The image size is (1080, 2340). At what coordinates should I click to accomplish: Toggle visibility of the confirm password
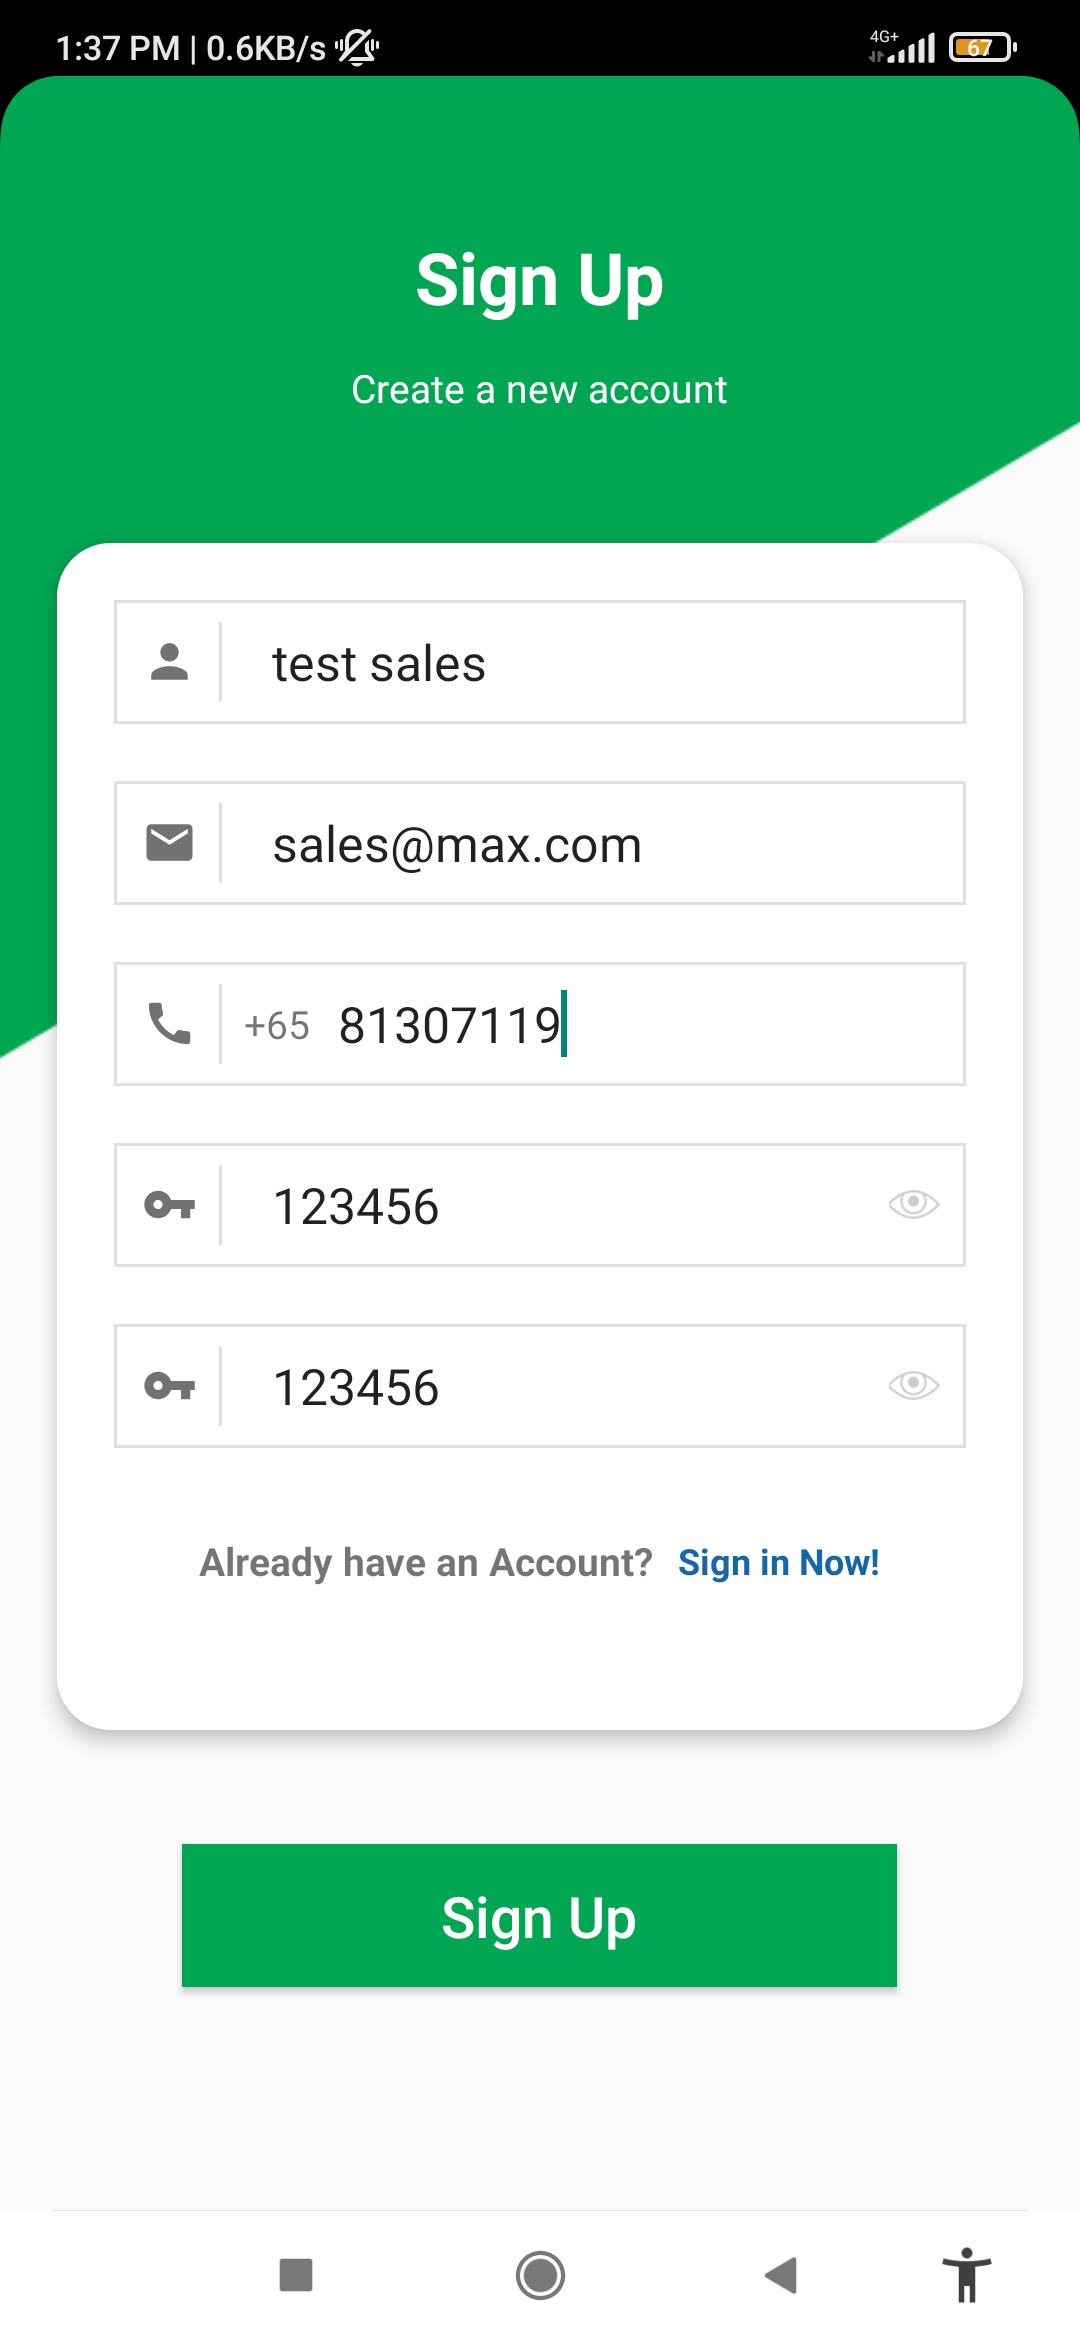click(913, 1385)
